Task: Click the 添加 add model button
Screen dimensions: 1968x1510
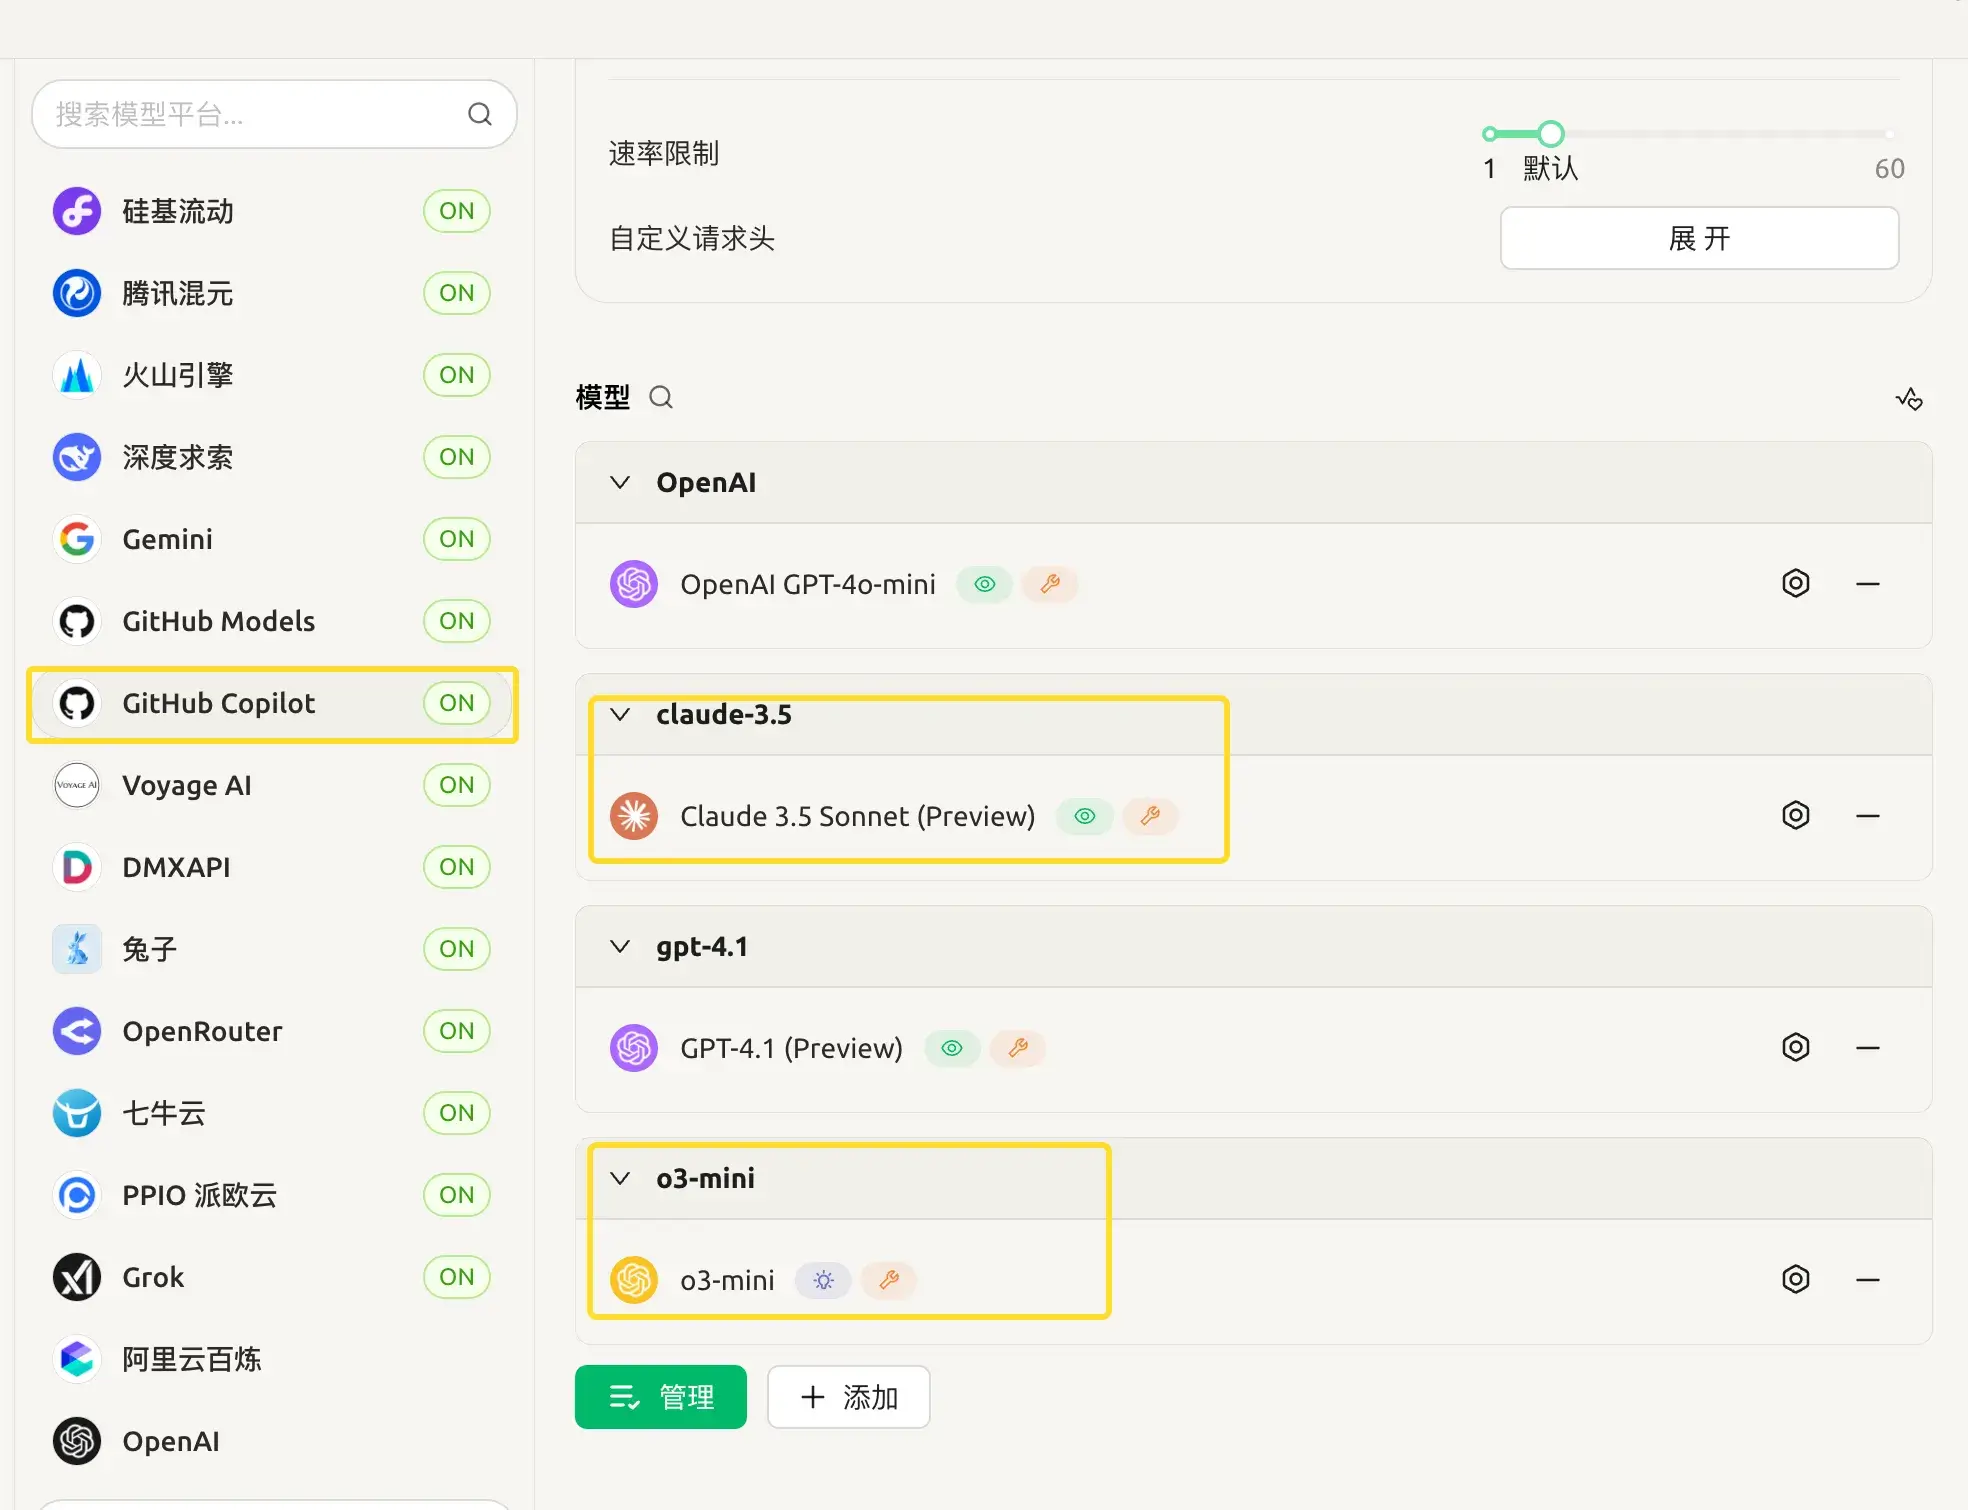Action: [848, 1397]
